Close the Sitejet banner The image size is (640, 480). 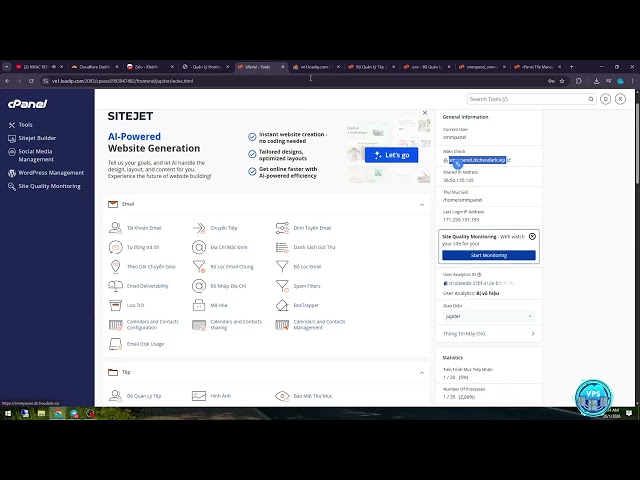(425, 113)
